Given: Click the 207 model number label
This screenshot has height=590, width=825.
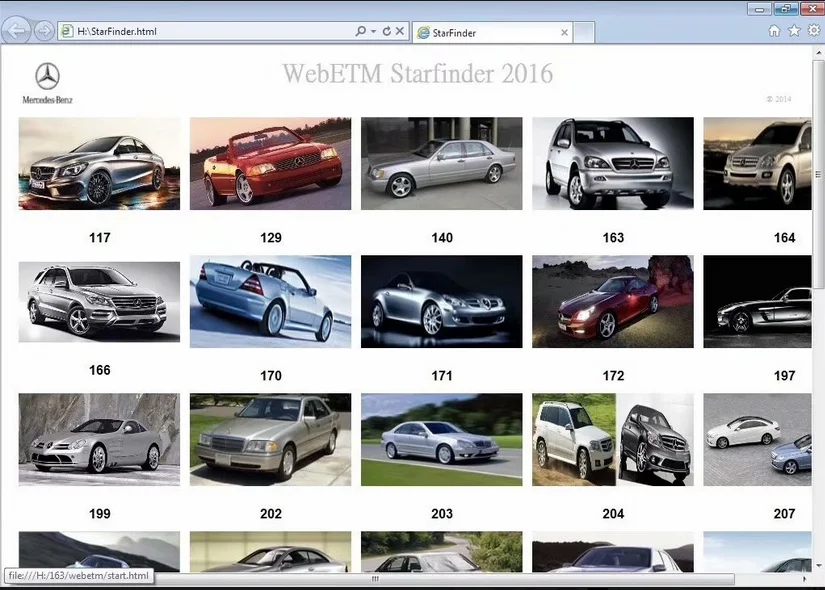Looking at the screenshot, I should point(784,514).
